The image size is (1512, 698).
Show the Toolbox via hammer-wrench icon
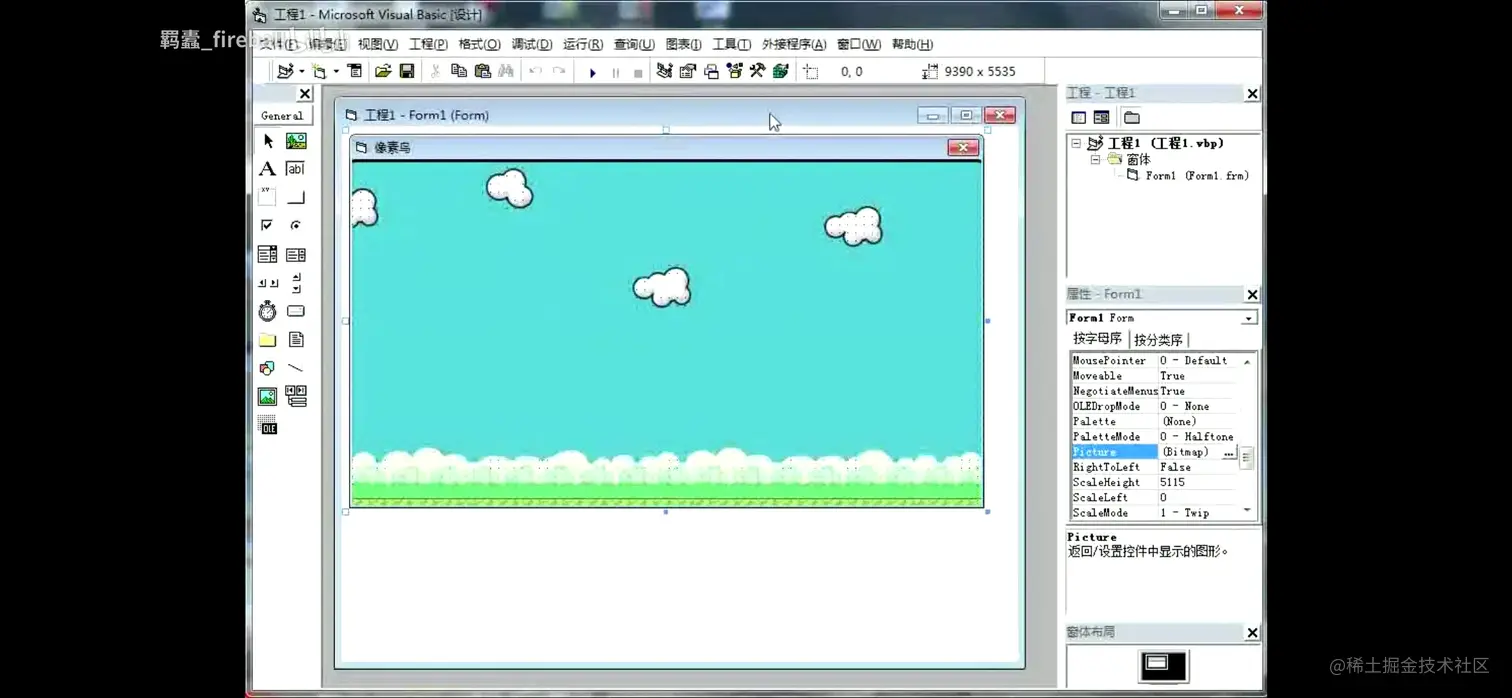(x=758, y=71)
